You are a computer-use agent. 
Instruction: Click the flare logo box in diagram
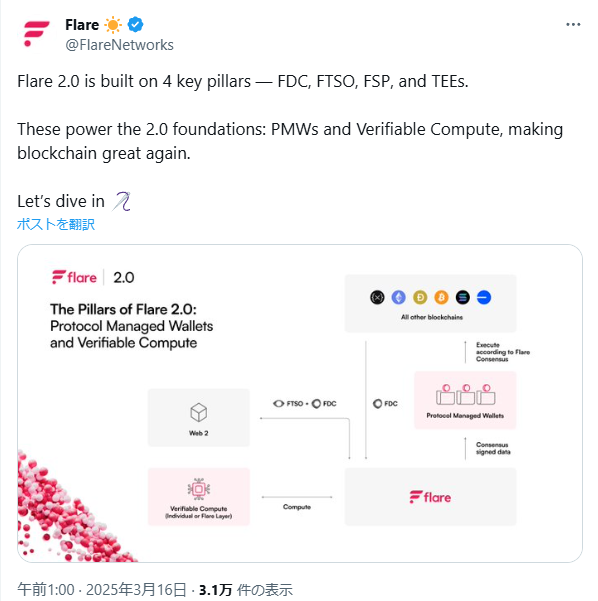[x=430, y=497]
